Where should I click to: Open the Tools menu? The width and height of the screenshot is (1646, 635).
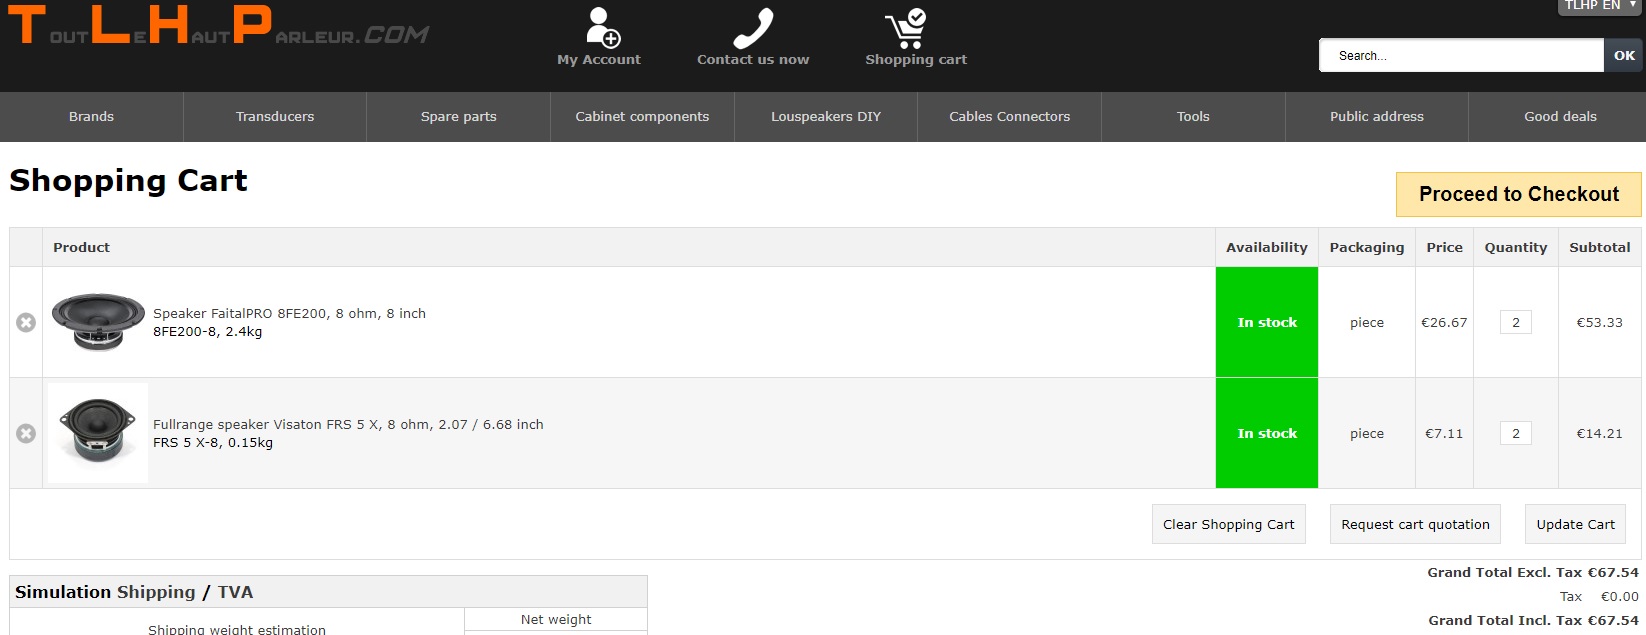(1193, 117)
